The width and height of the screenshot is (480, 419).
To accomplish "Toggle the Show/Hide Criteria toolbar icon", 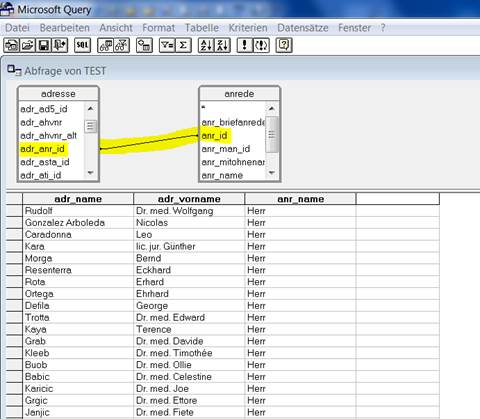I will [122, 45].
